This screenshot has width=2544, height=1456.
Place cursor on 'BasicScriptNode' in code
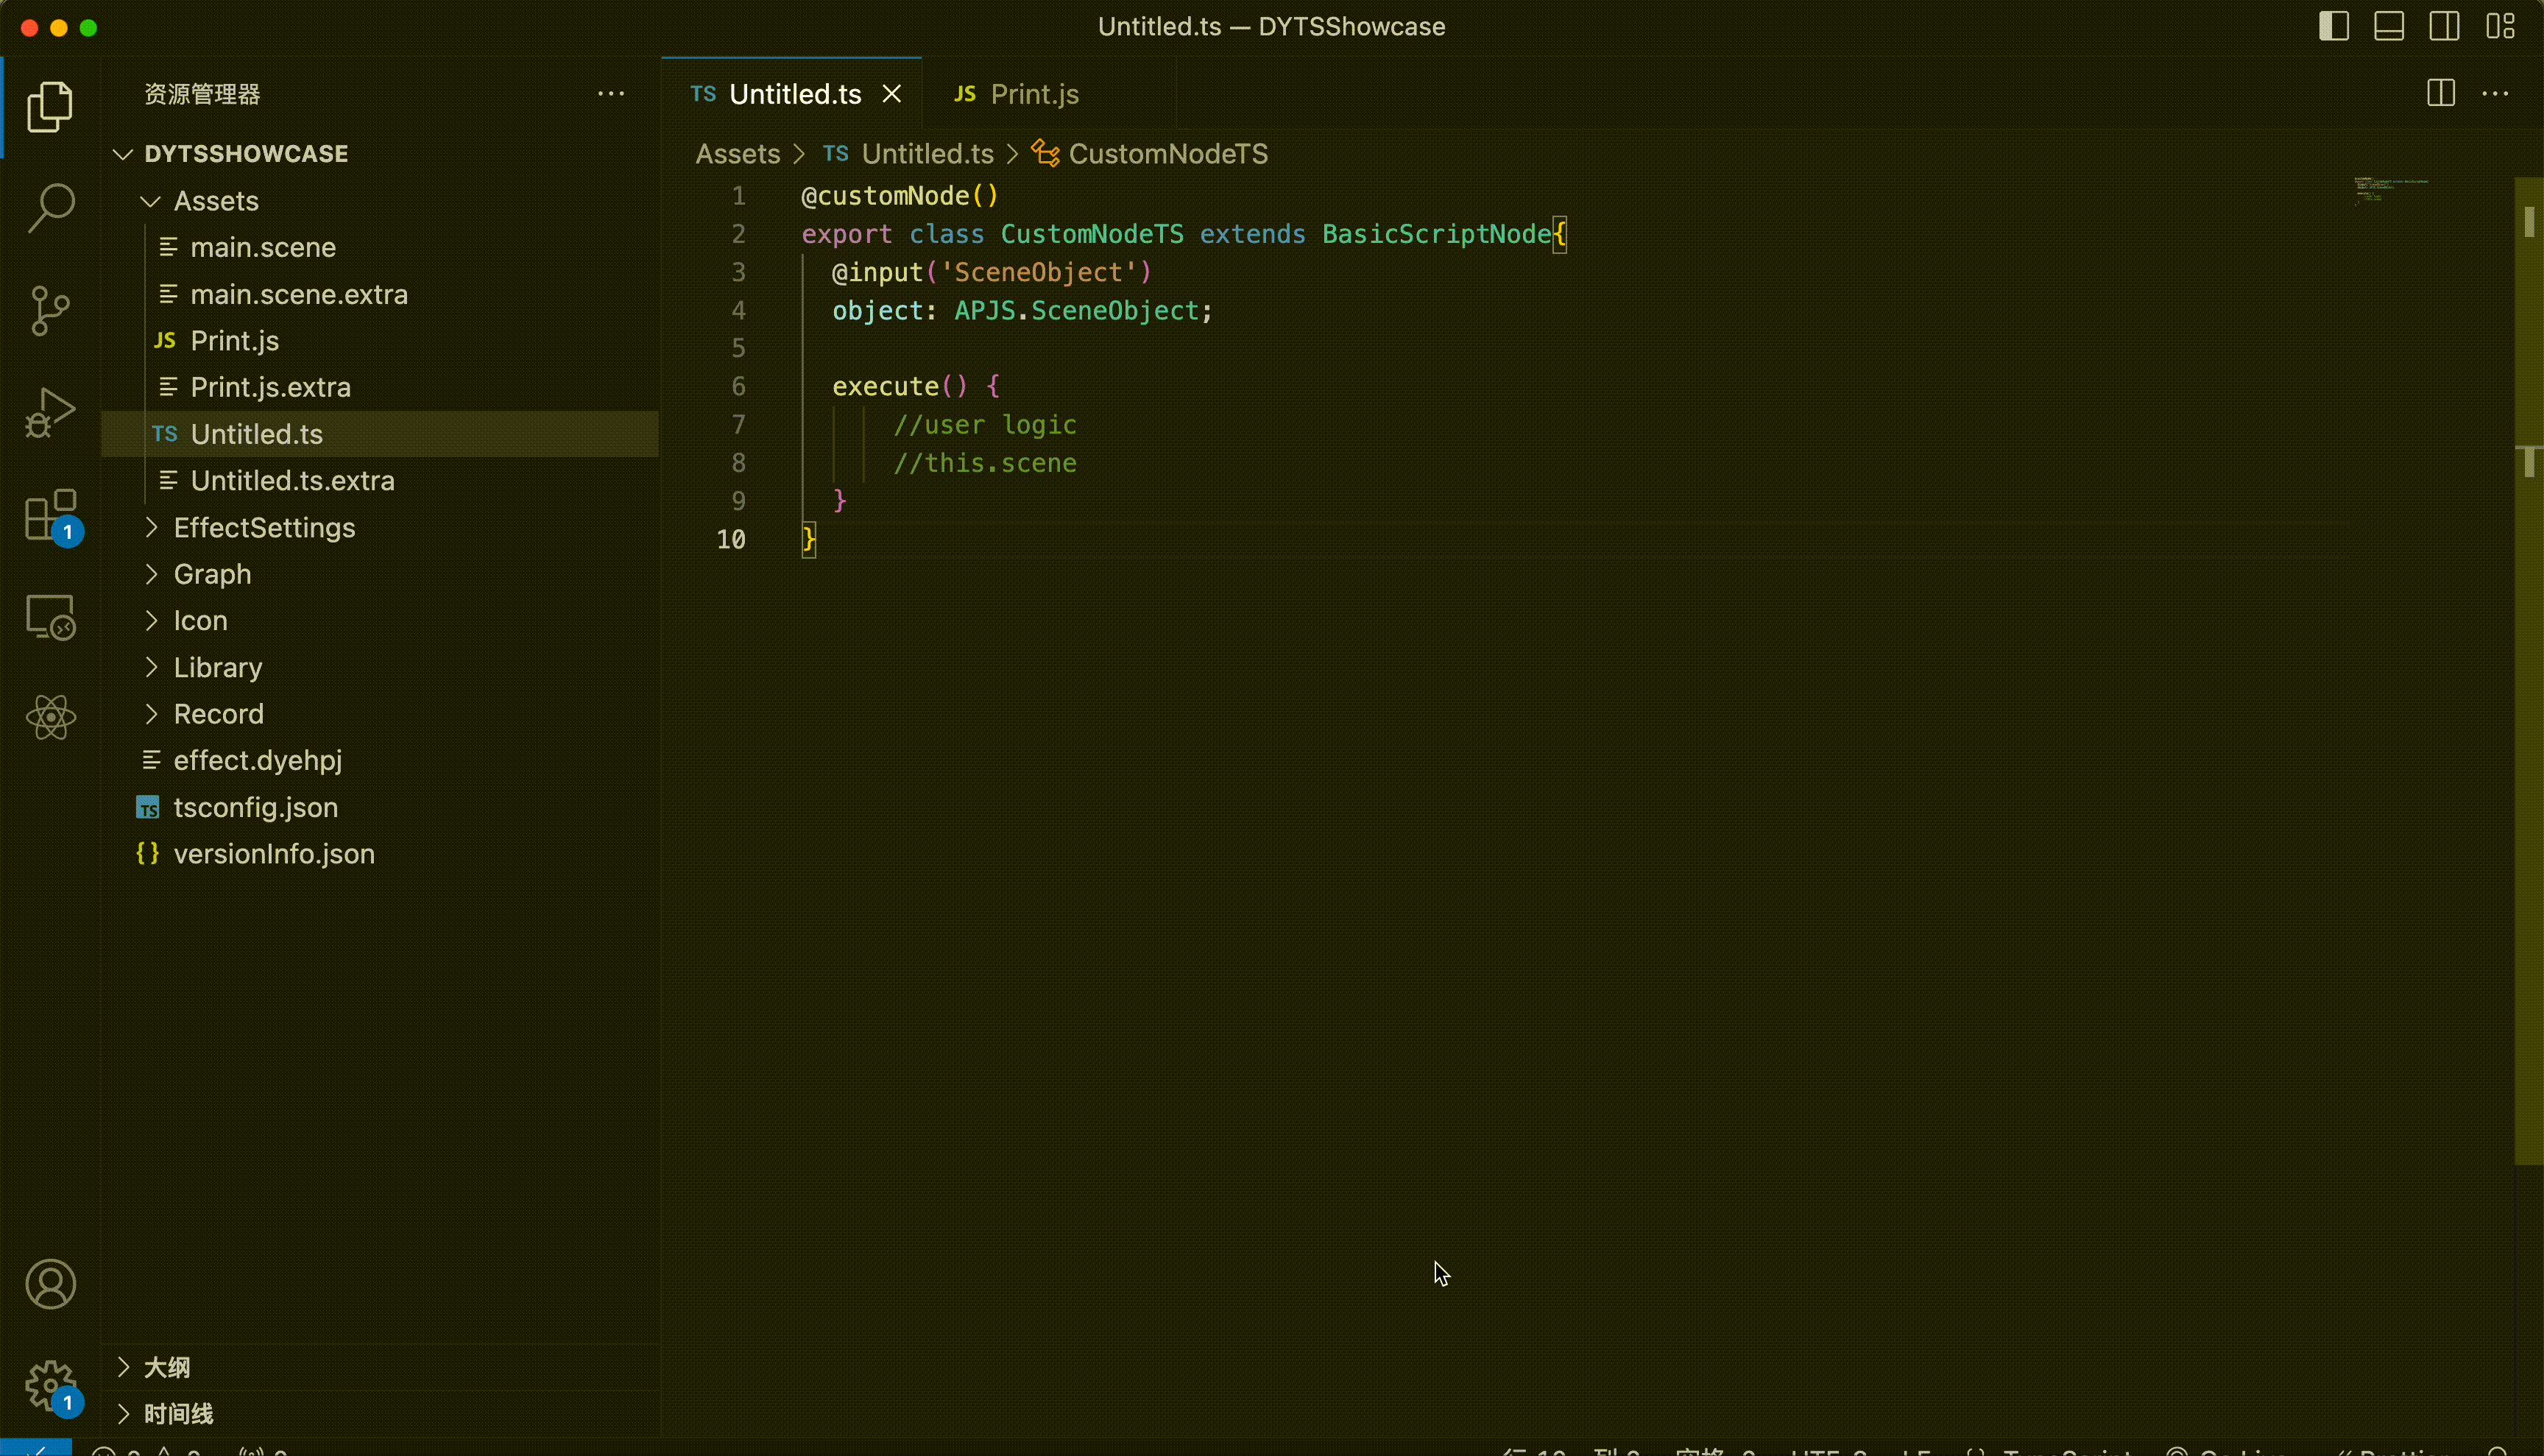(x=1436, y=234)
